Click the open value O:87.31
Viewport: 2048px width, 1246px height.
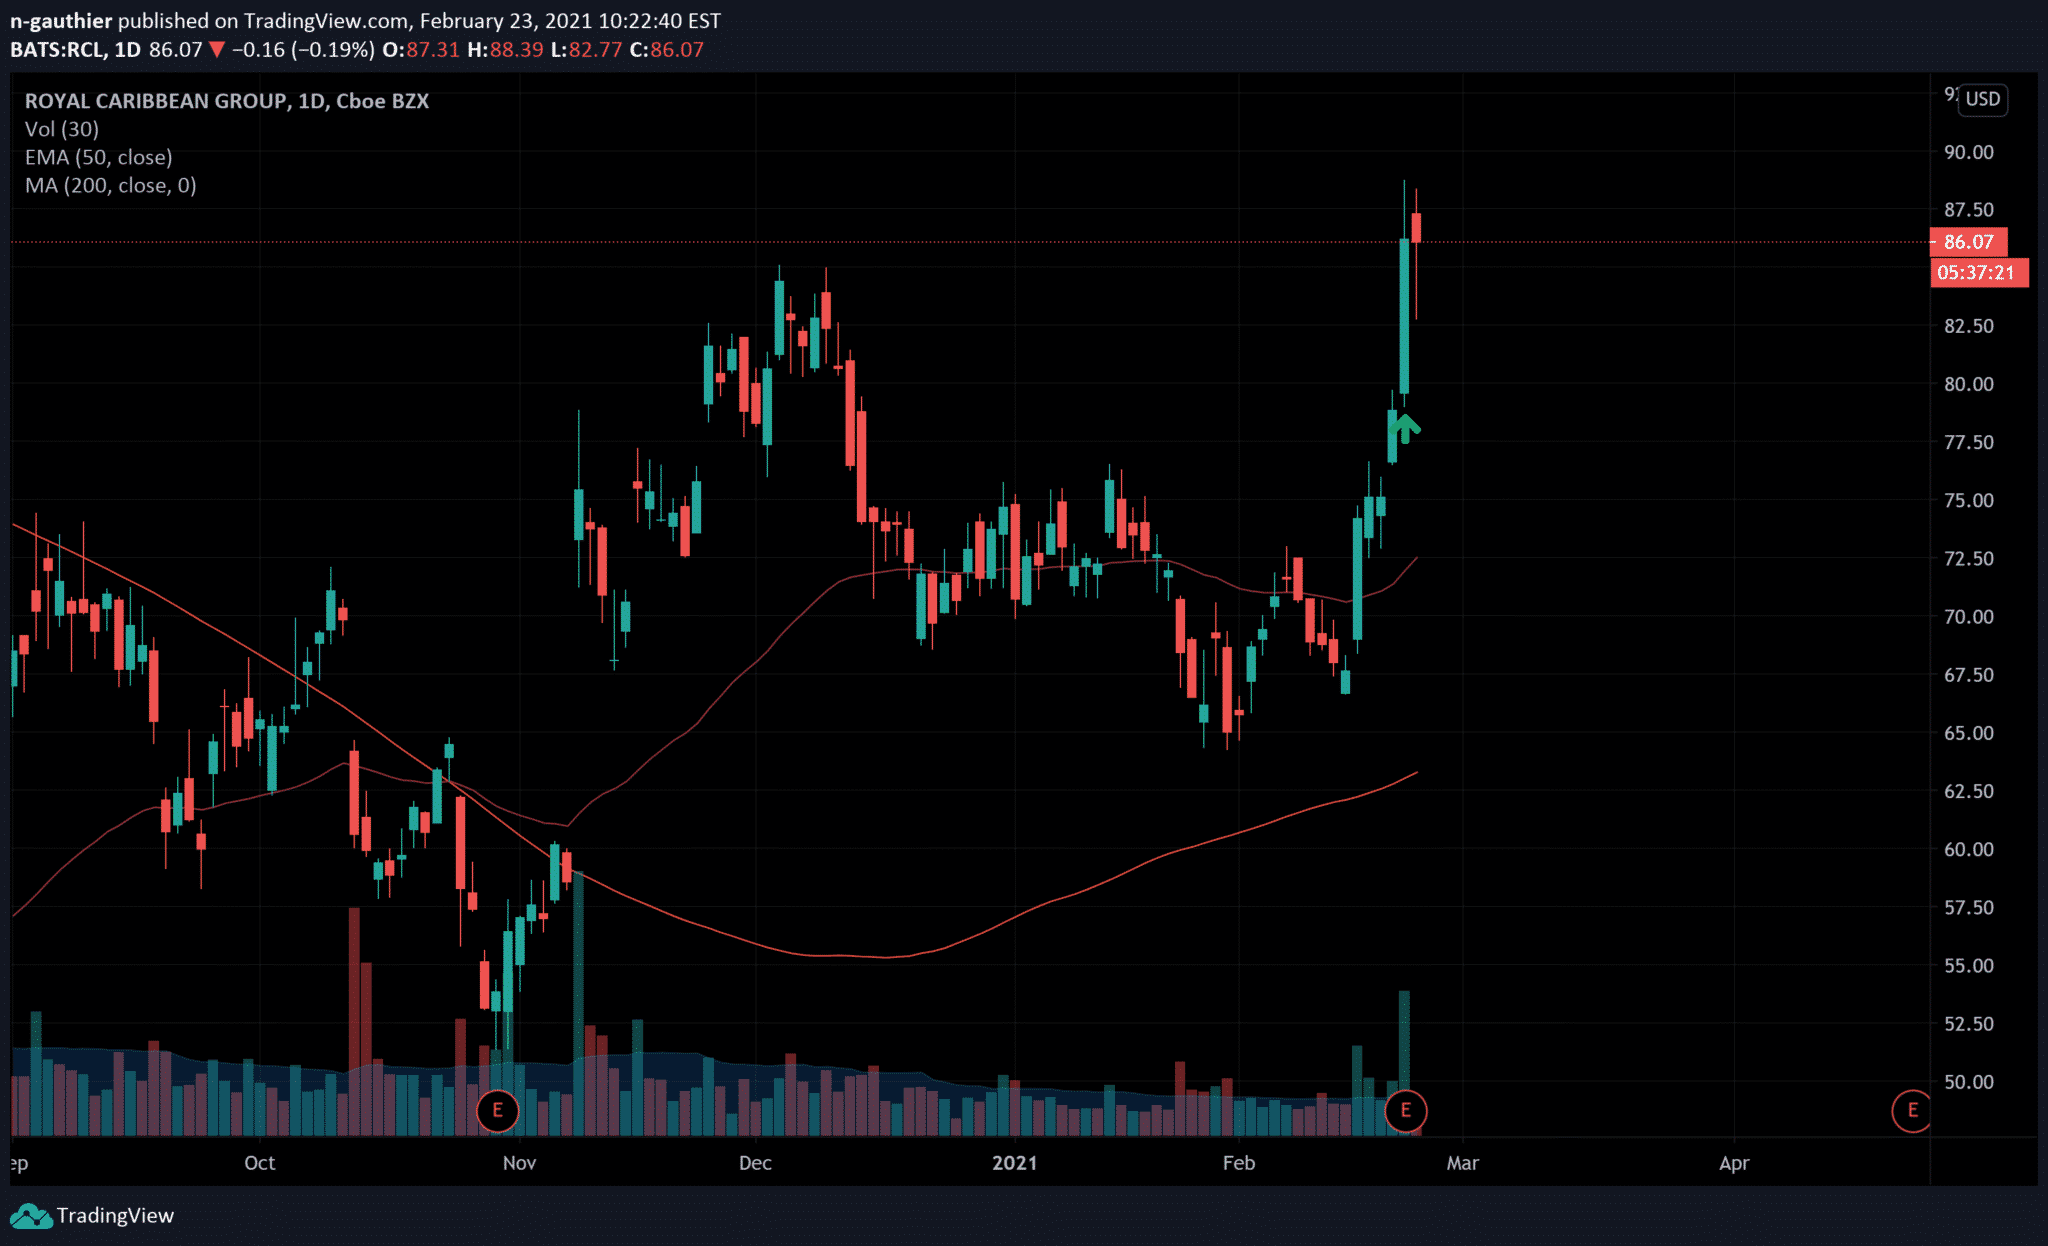click(x=421, y=50)
